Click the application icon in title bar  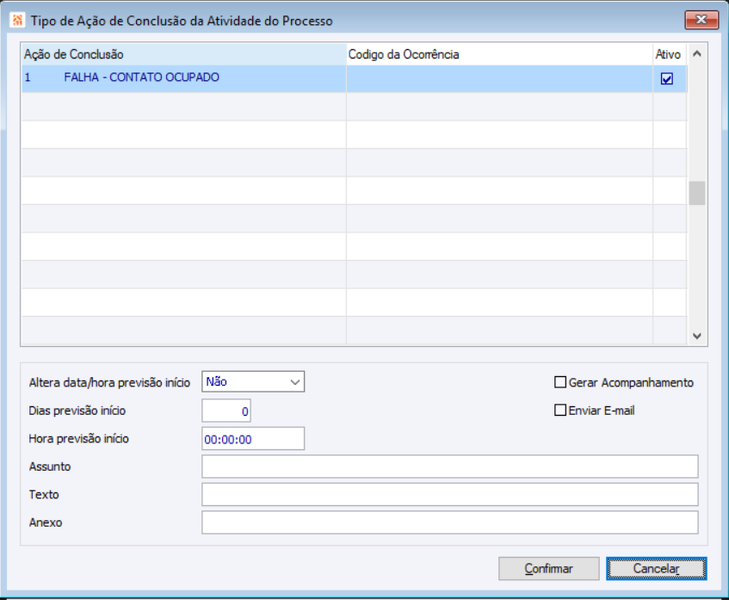[18, 20]
